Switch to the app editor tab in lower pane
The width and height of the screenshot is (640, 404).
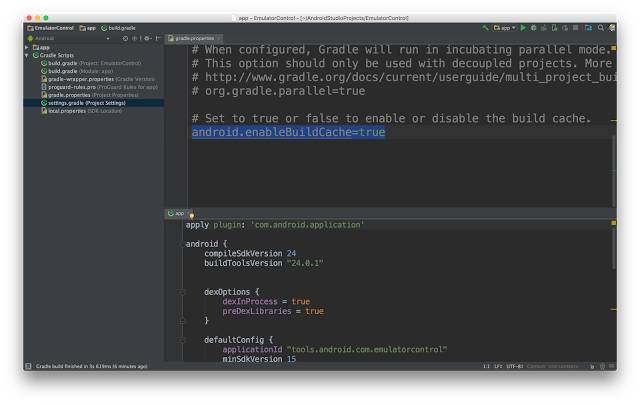coord(176,213)
